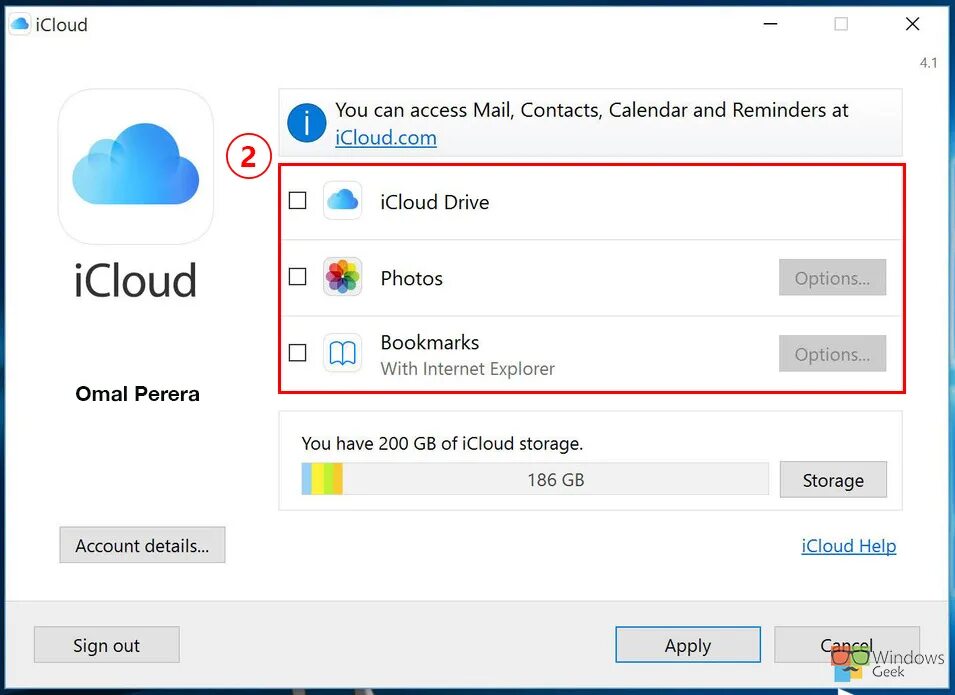
Task: Click the Bookmarks open-book icon
Action: point(342,353)
